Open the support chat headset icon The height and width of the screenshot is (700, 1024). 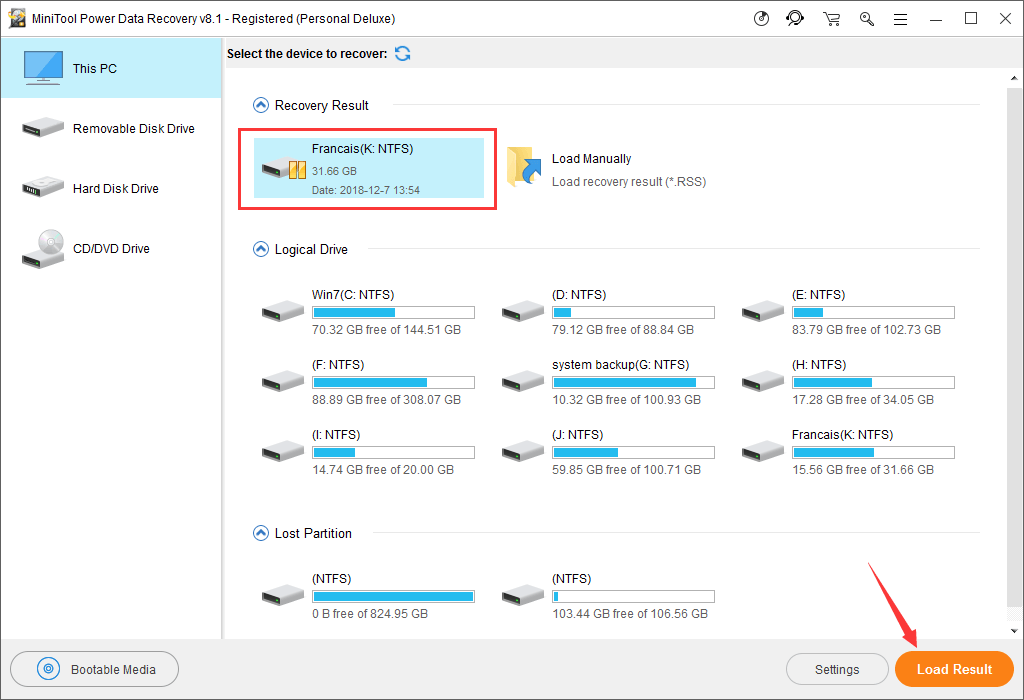(x=795, y=18)
